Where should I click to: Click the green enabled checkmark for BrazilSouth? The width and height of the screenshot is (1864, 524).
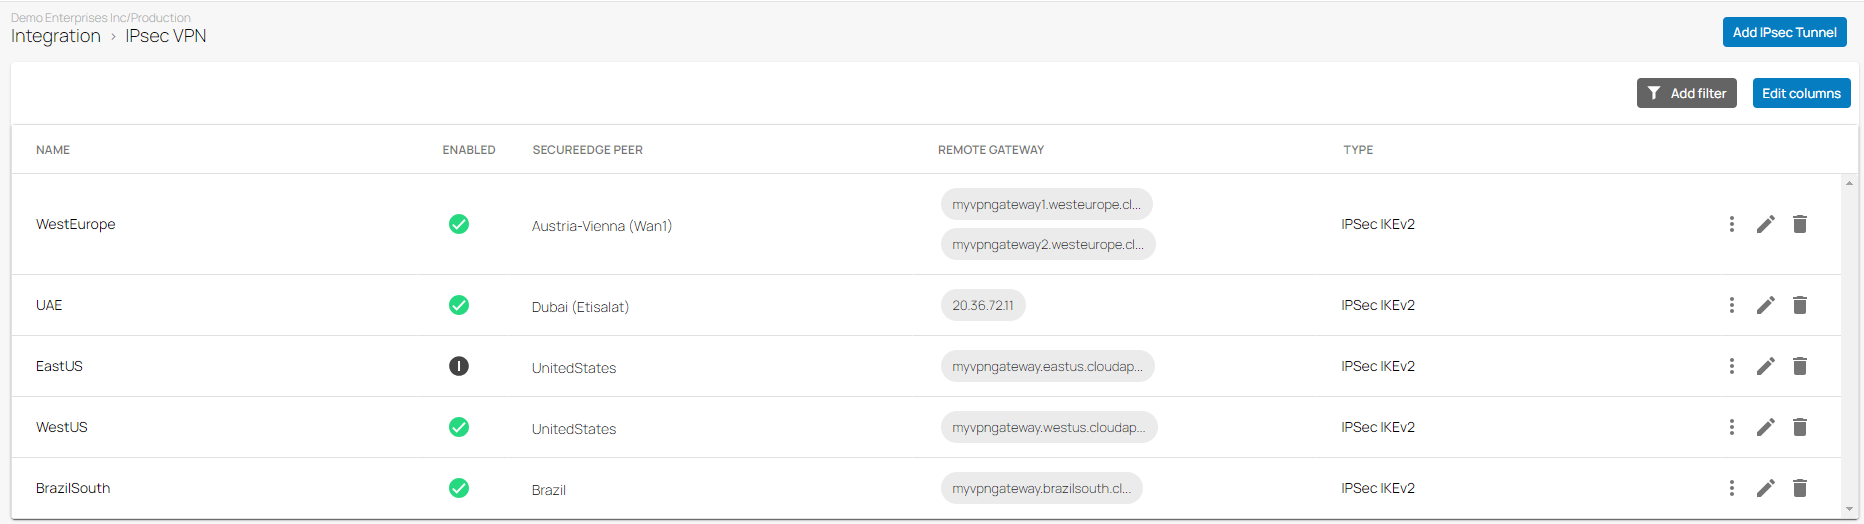(x=459, y=488)
